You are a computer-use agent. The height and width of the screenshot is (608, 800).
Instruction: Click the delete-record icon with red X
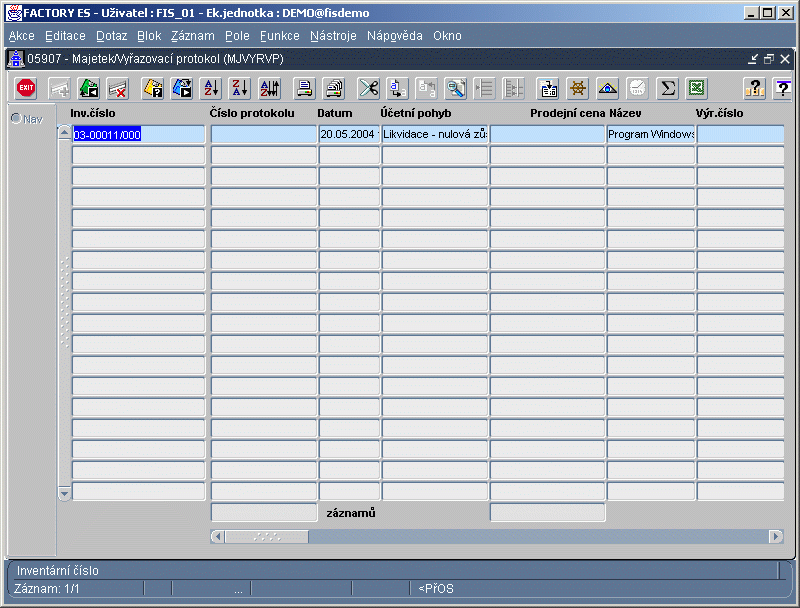(x=117, y=88)
